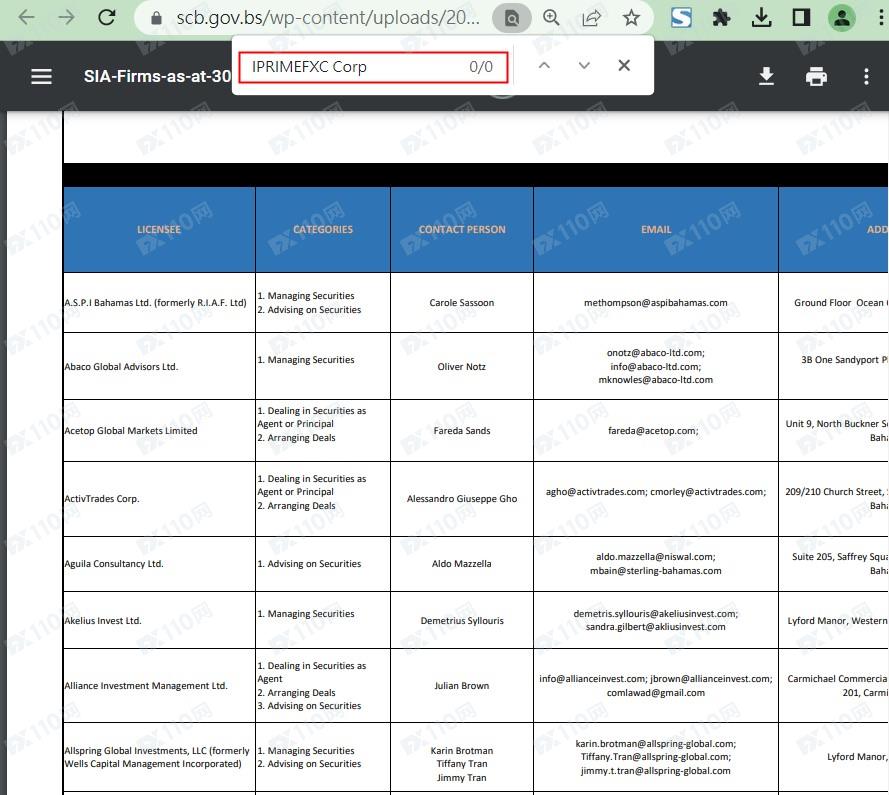Click the LICENSEE column header
Image resolution: width=889 pixels, height=795 pixels.
pyautogui.click(x=159, y=229)
